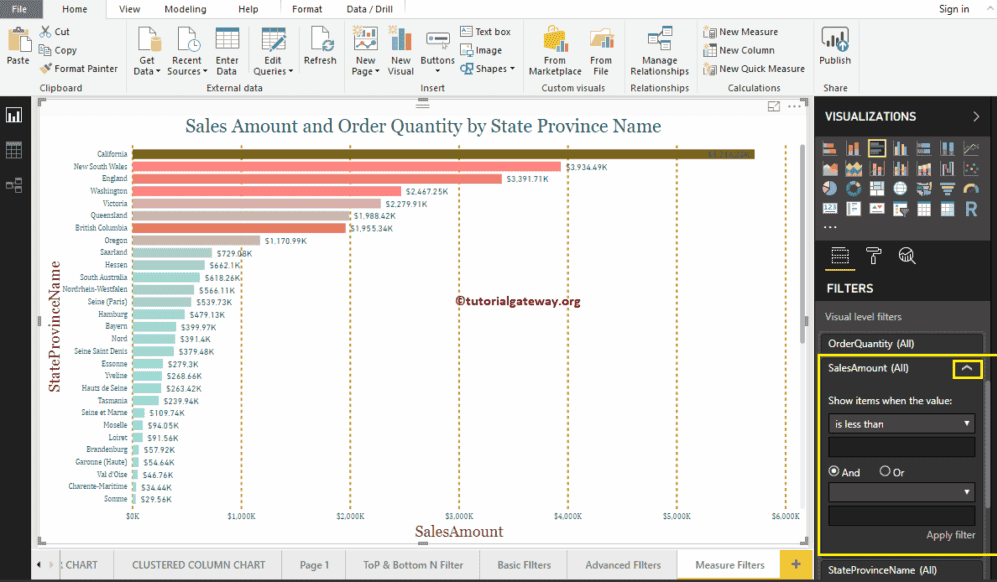Open the Advanced Filters page tab
The width and height of the screenshot is (997, 582).
(622, 565)
